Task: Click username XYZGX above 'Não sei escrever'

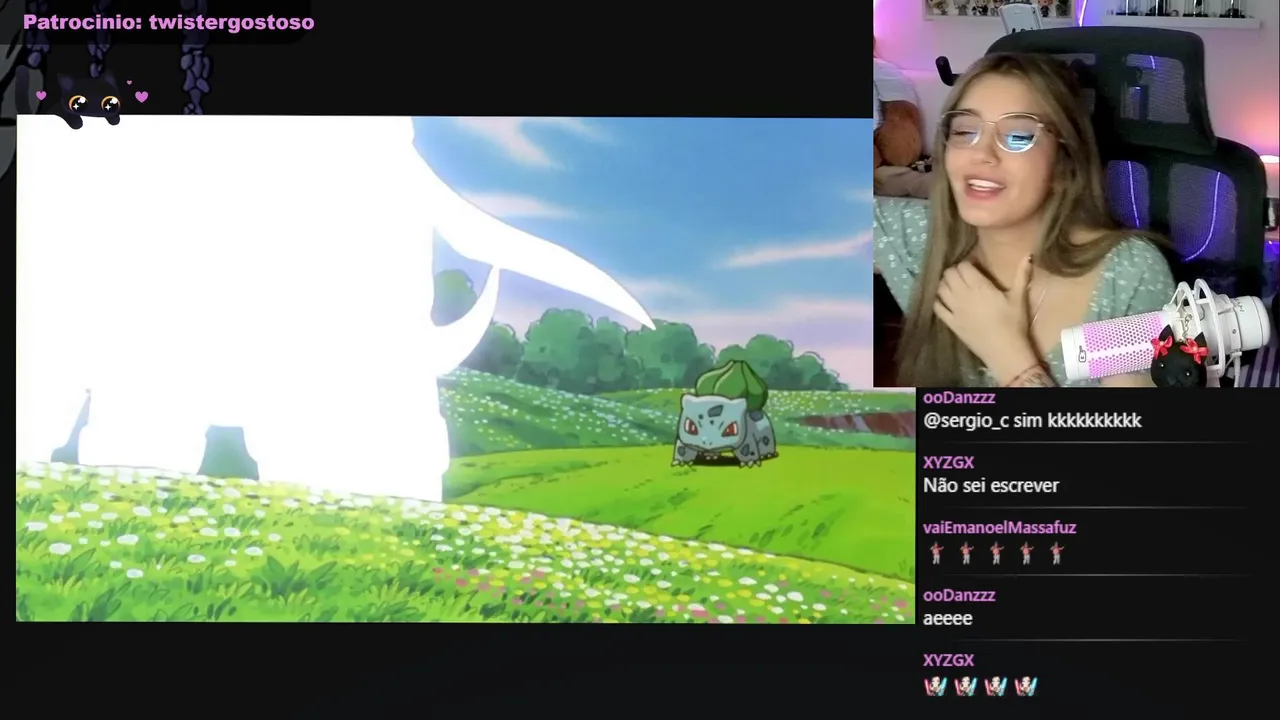Action: click(x=948, y=462)
